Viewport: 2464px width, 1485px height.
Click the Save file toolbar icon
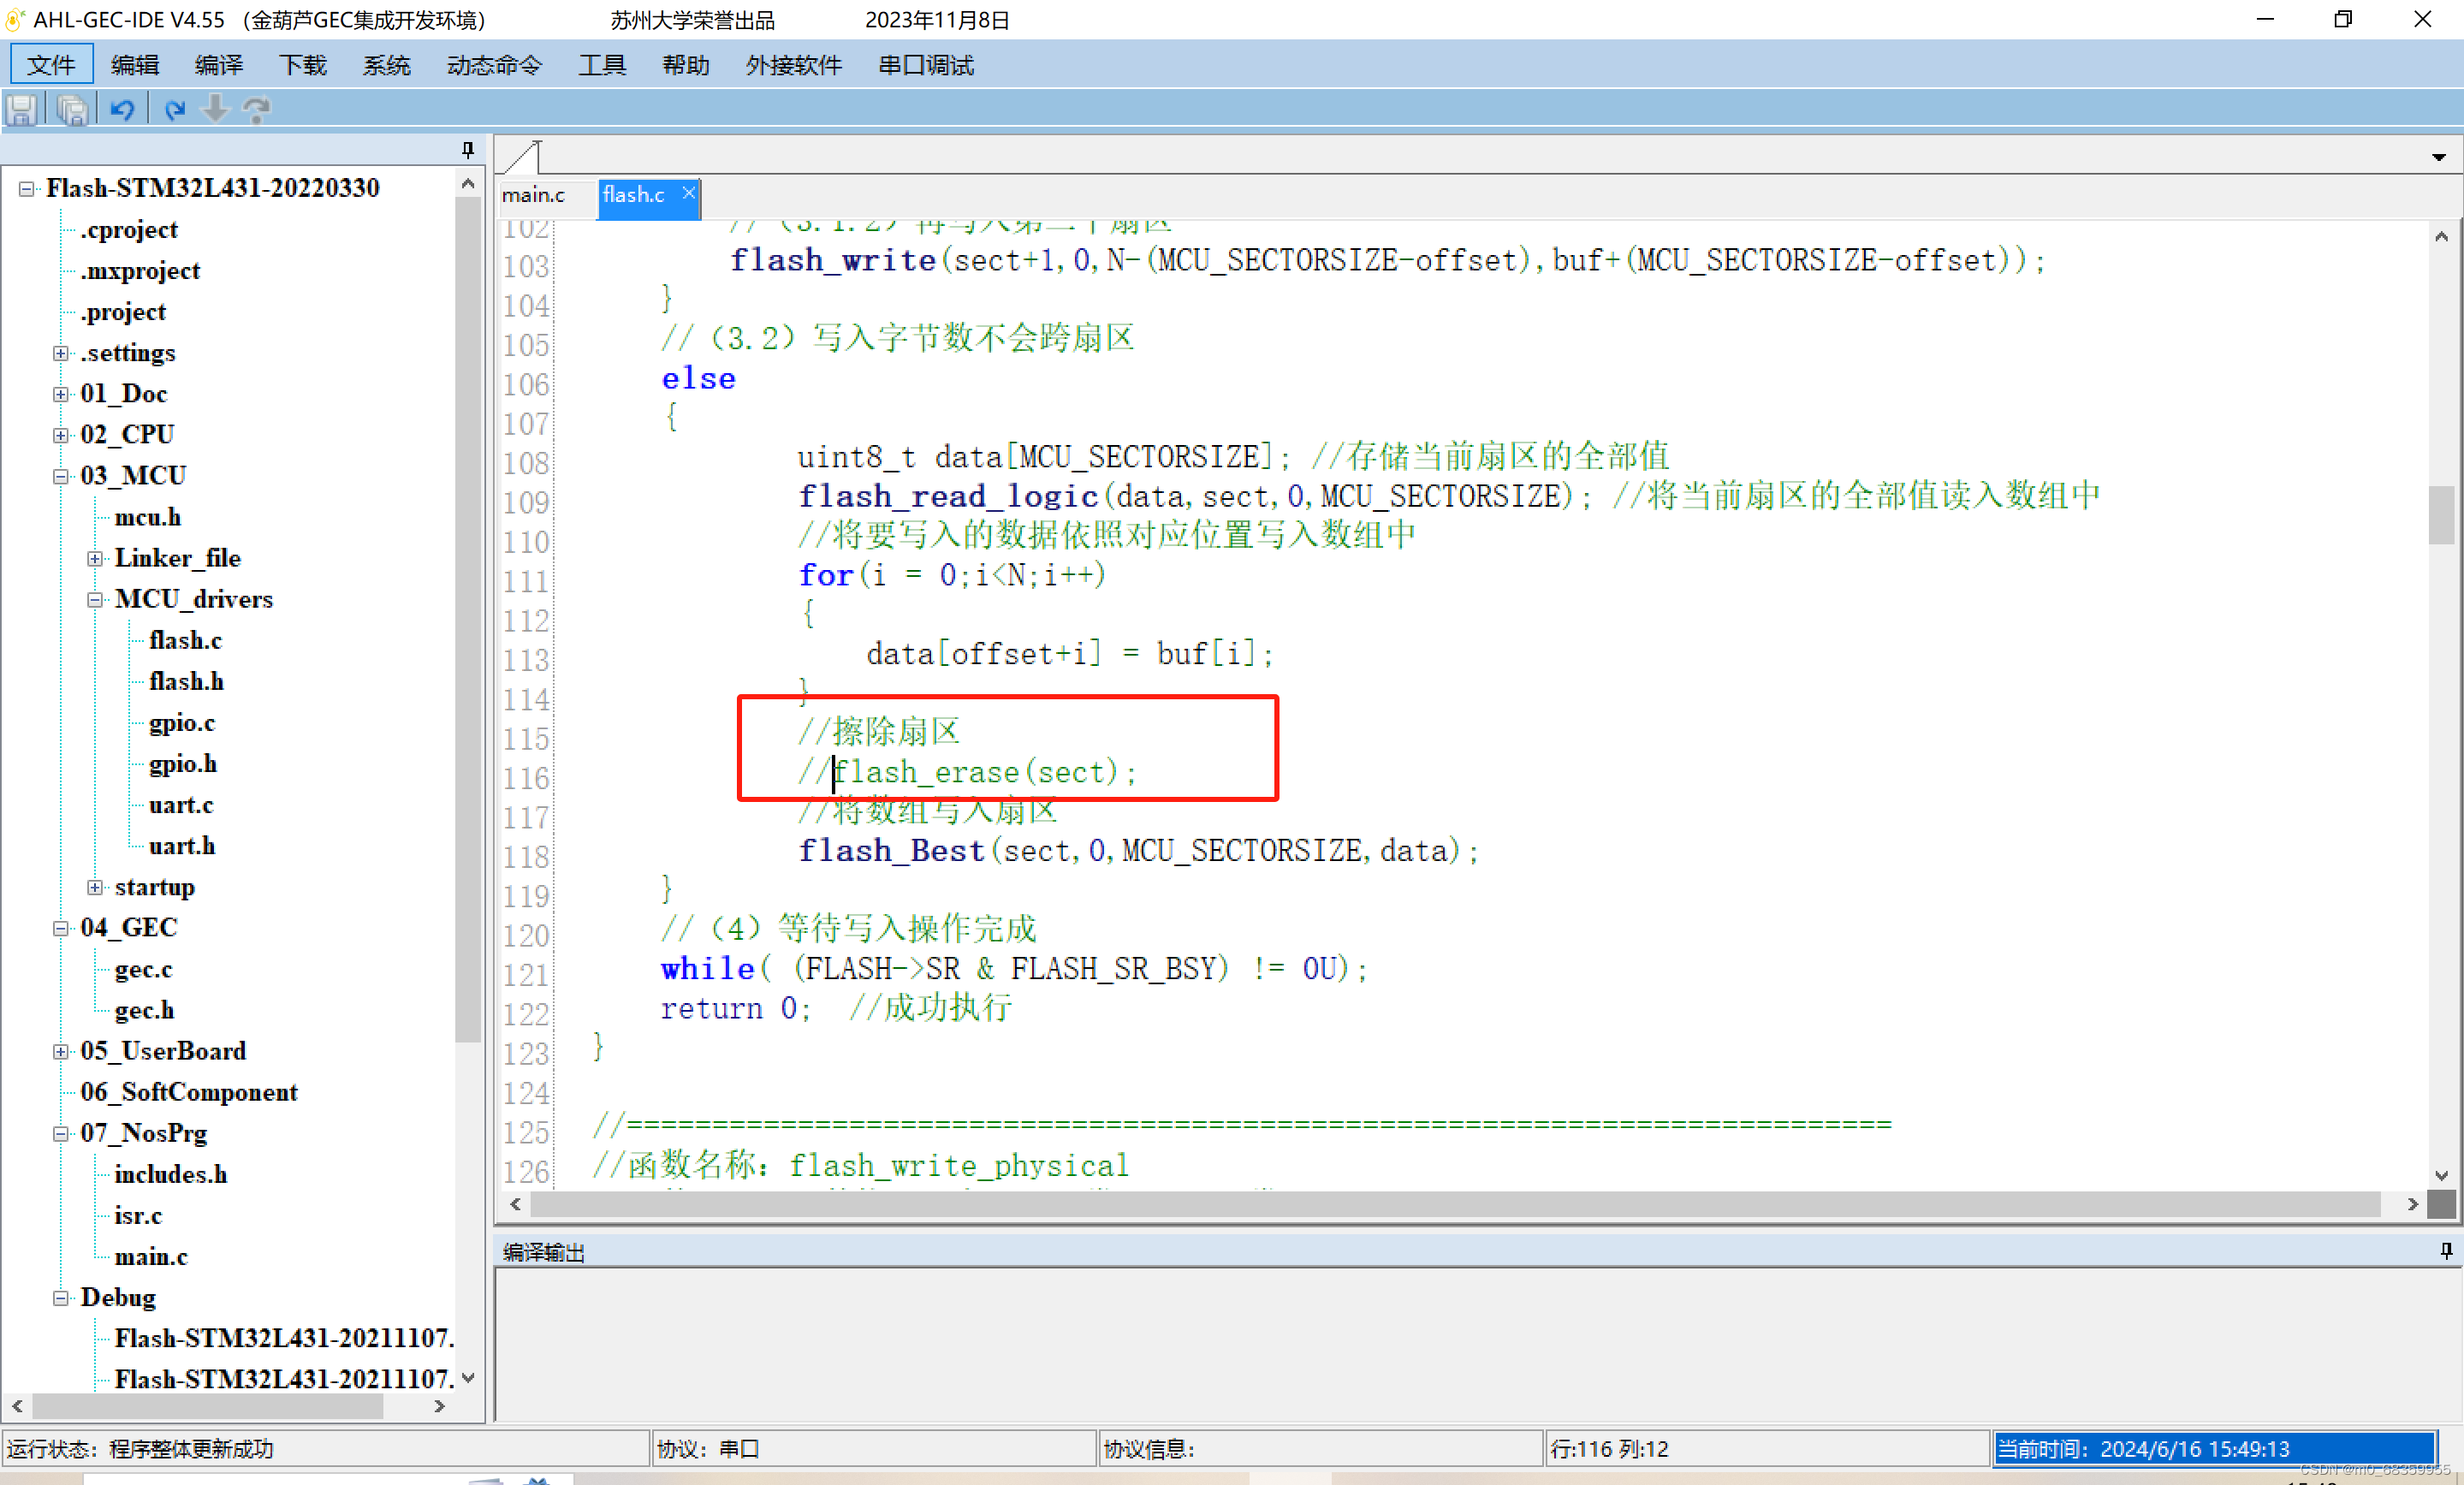(x=22, y=109)
